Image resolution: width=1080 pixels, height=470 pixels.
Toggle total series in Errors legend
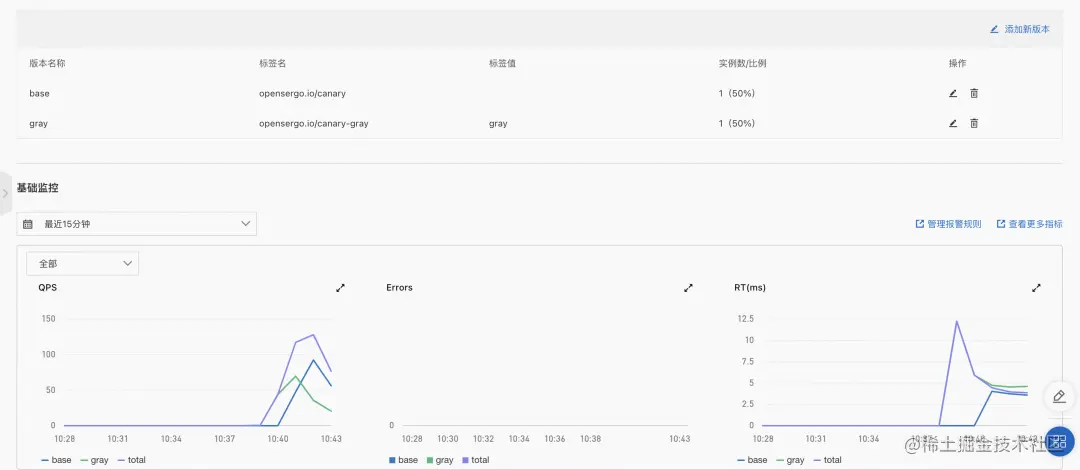coord(475,460)
